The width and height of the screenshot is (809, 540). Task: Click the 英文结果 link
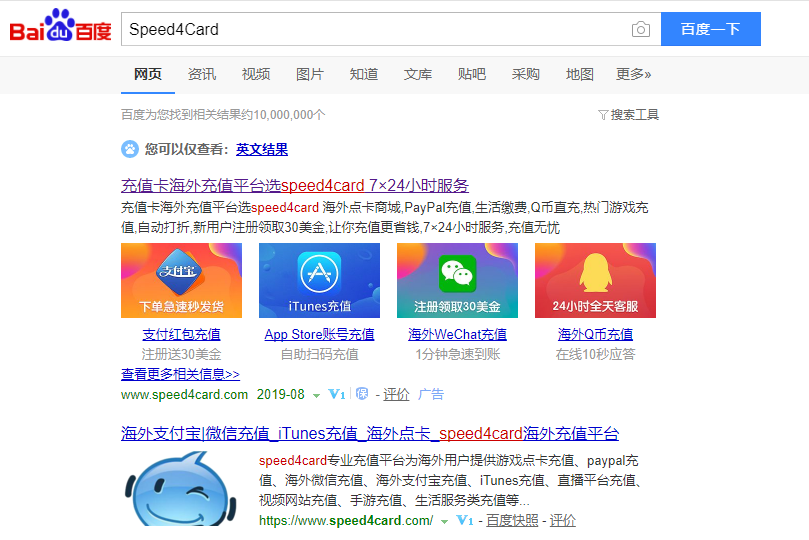(262, 150)
